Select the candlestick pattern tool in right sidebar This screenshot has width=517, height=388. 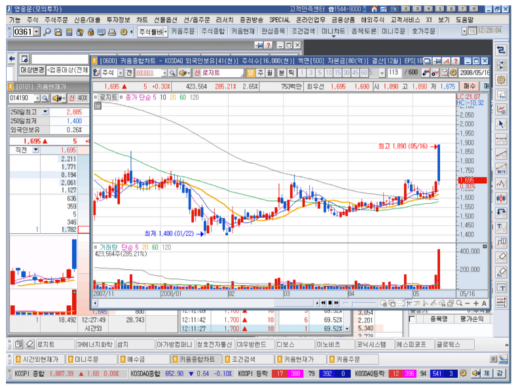501,198
